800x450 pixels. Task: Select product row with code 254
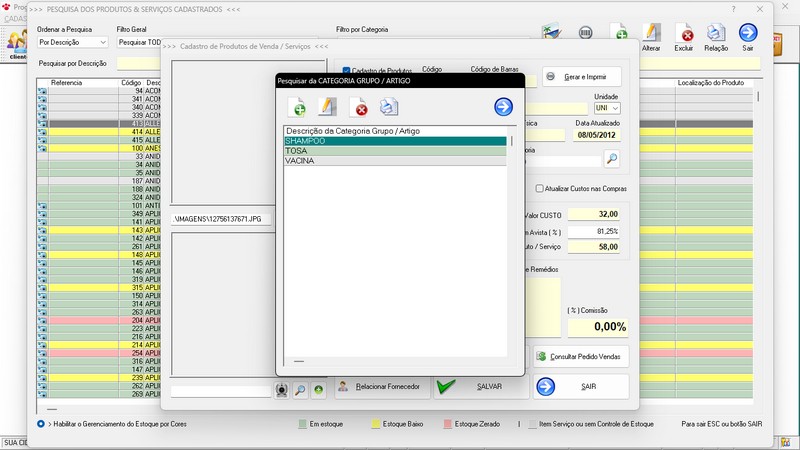click(98, 353)
